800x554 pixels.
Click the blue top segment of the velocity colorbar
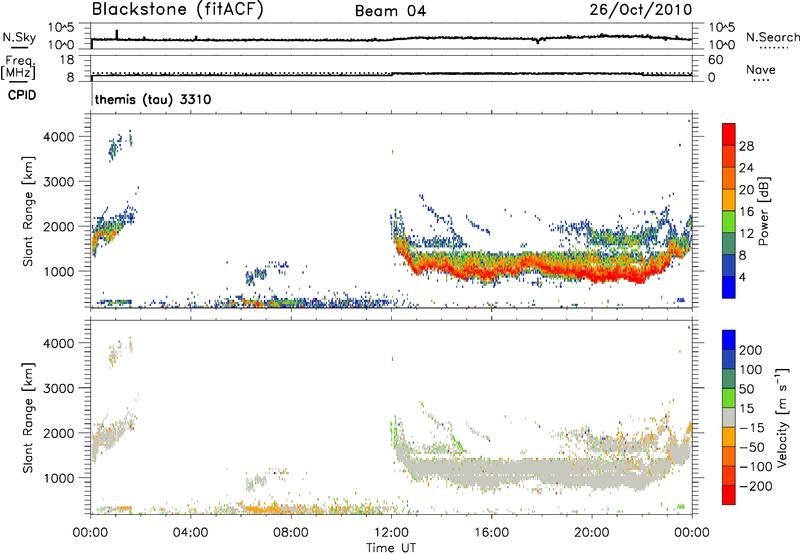tap(729, 340)
